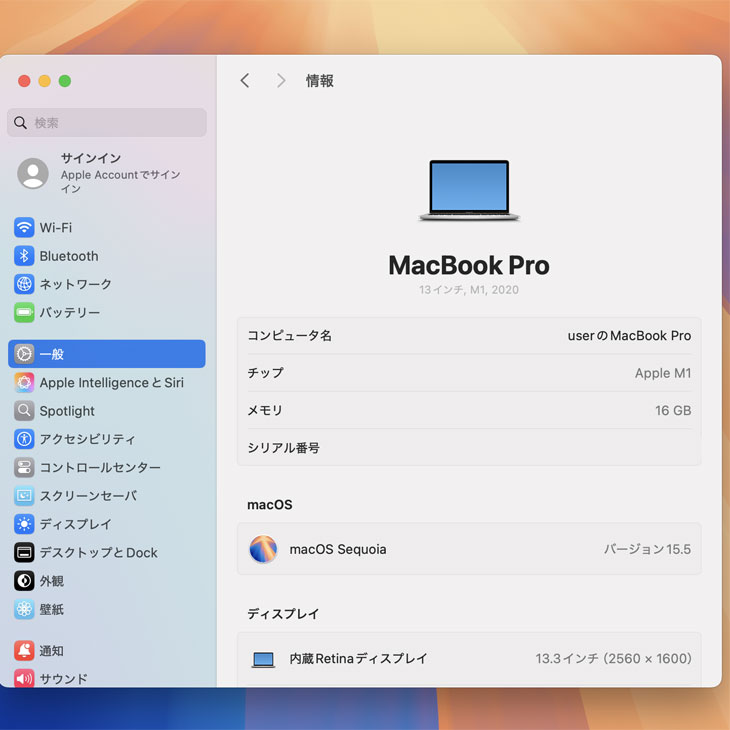Click the forward chevron button
Image resolution: width=730 pixels, height=730 pixels.
[281, 81]
